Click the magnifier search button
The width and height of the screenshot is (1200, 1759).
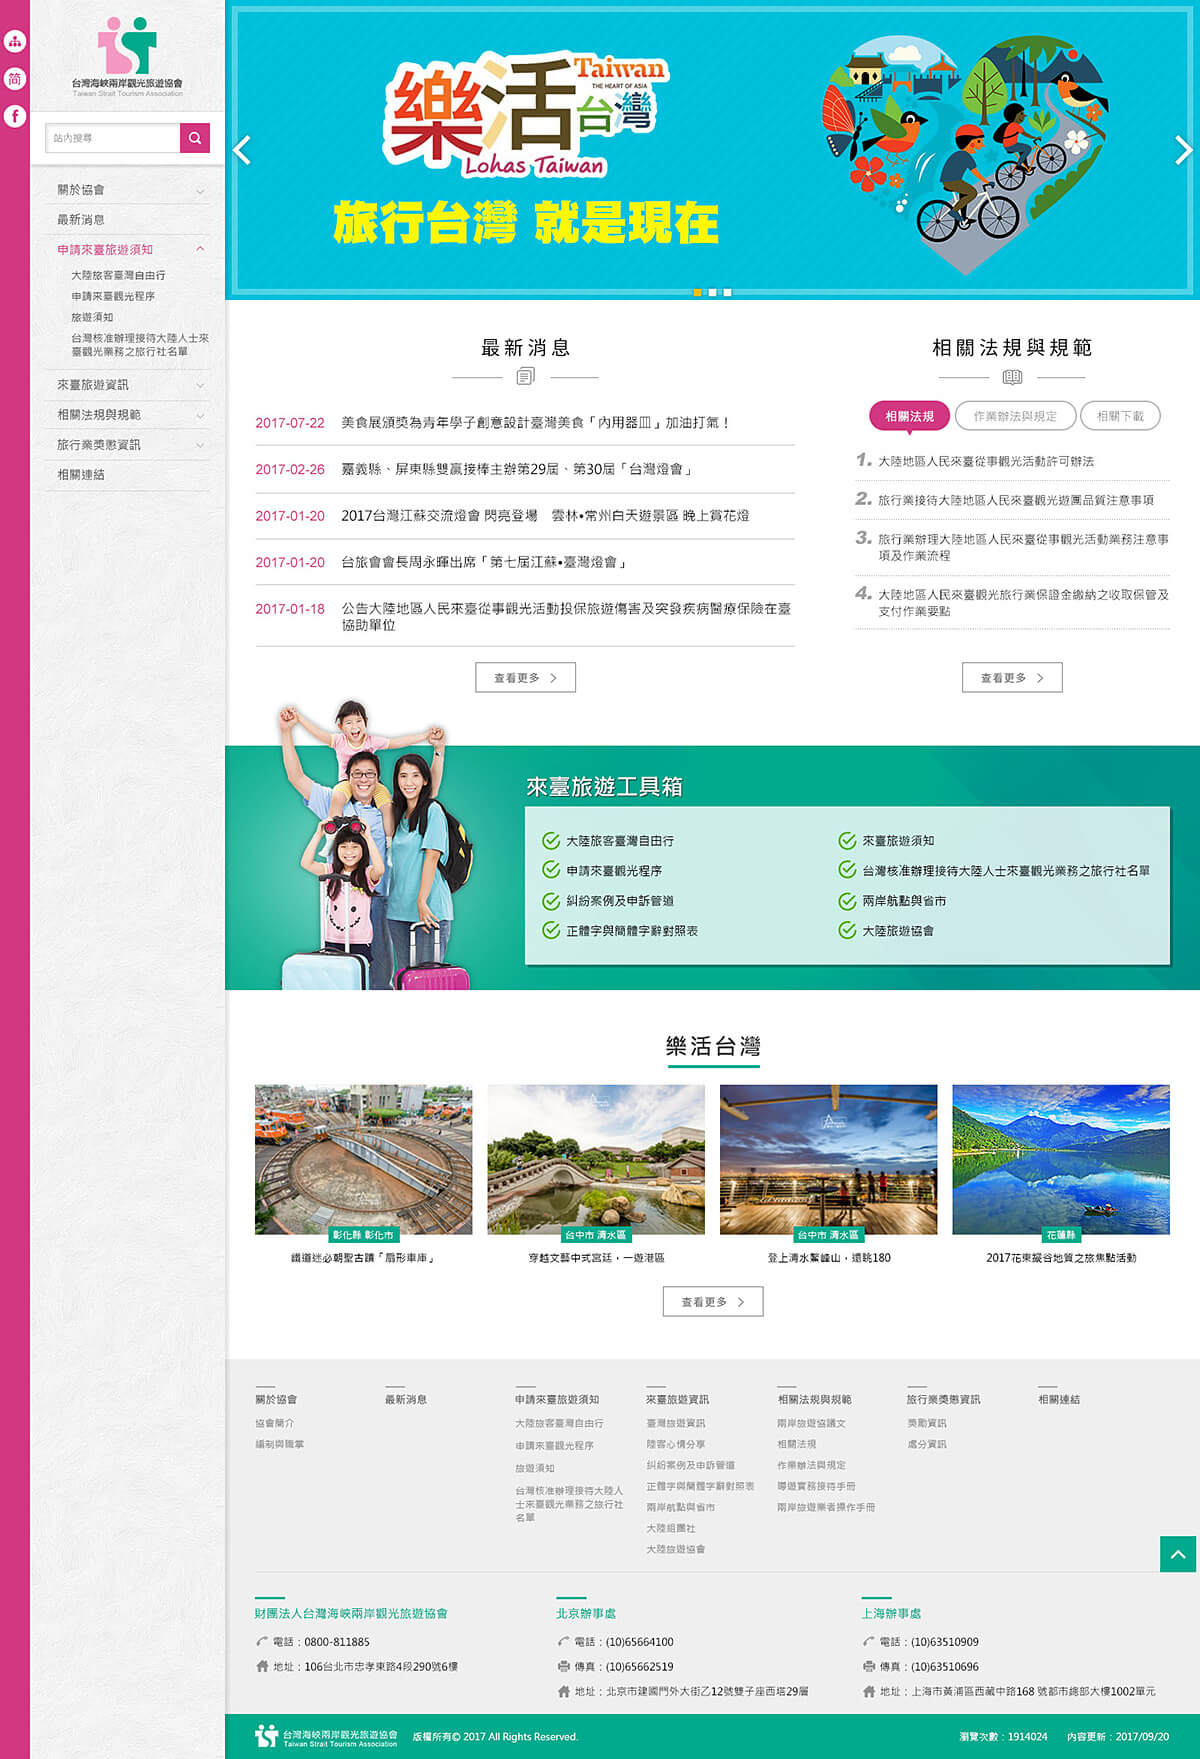195,138
